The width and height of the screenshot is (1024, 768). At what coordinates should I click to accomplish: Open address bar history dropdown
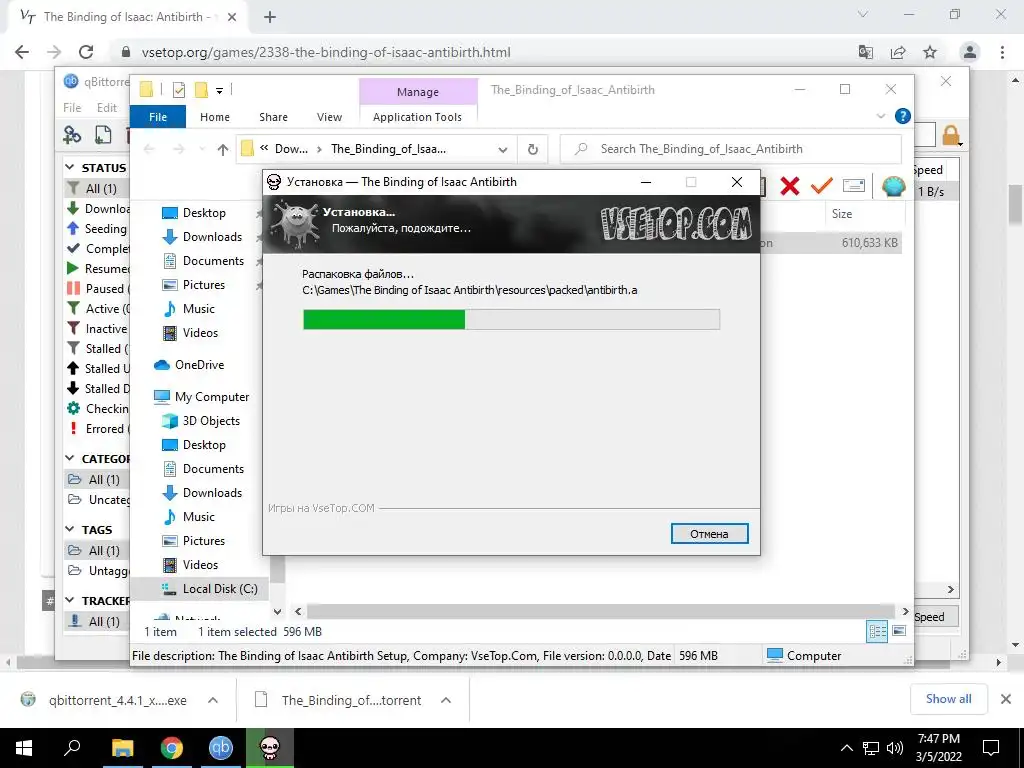(x=503, y=150)
